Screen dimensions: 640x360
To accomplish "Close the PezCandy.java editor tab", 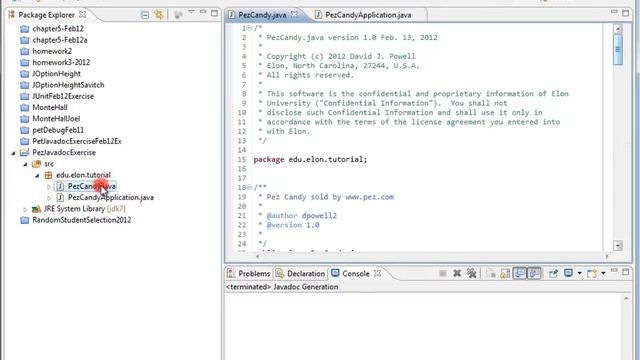I will (294, 15).
